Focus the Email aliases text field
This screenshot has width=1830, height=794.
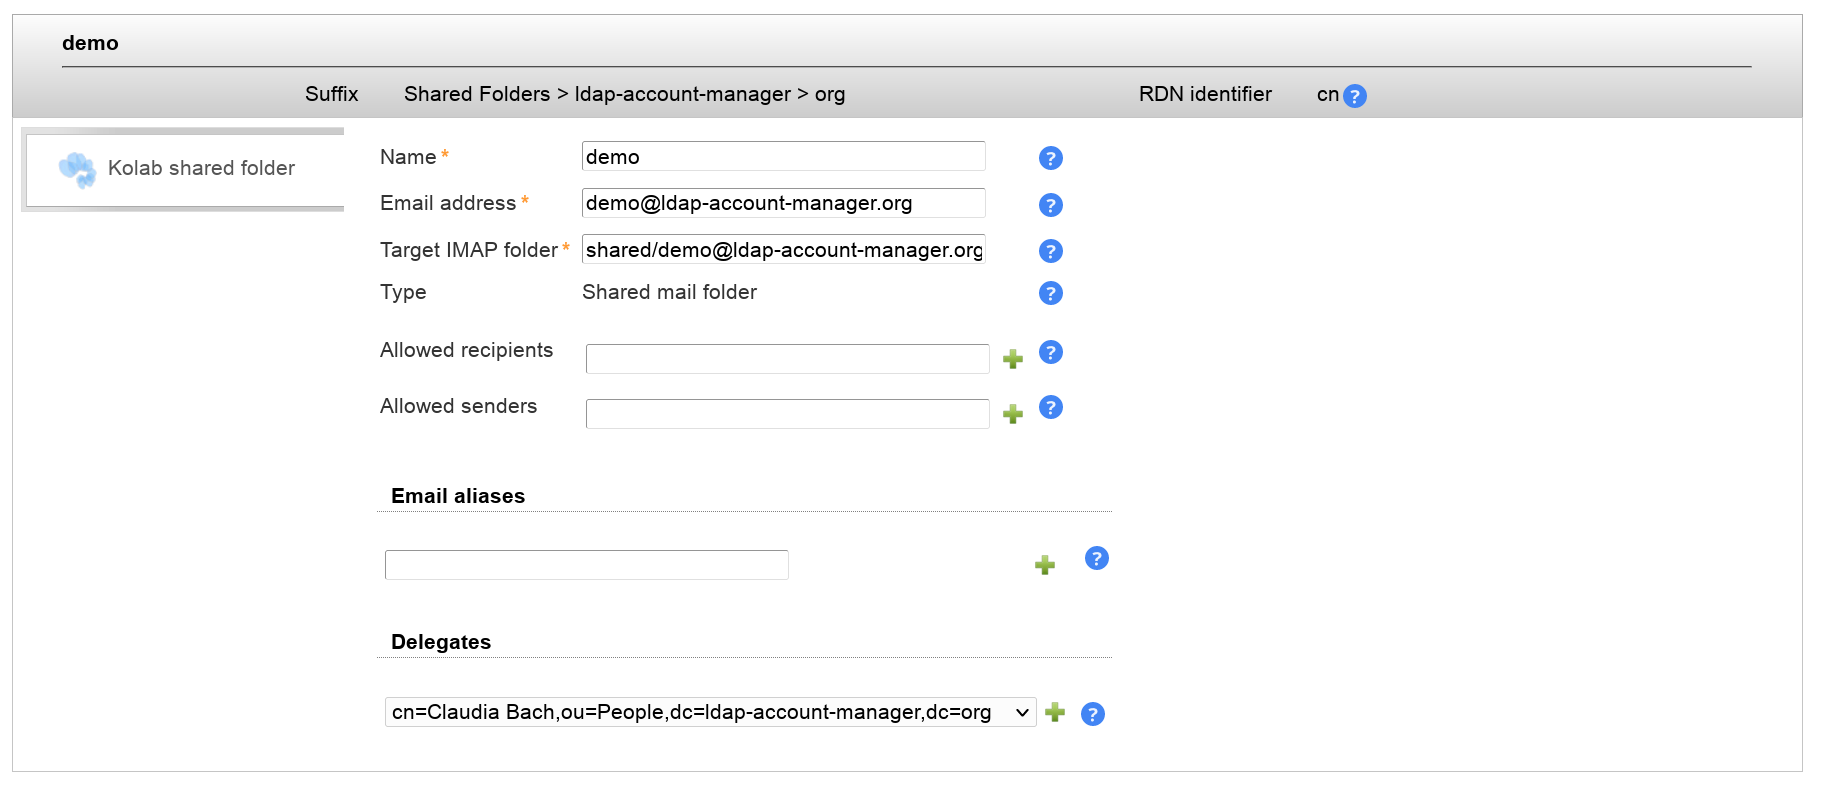coord(586,565)
